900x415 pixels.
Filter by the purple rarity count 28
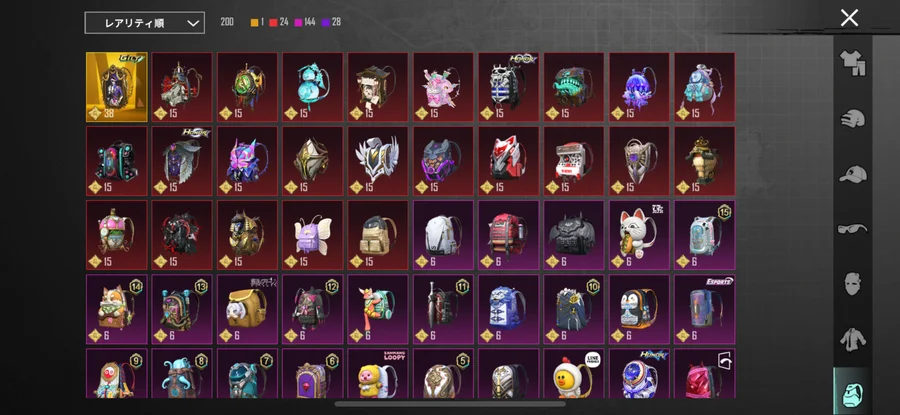pyautogui.click(x=331, y=22)
